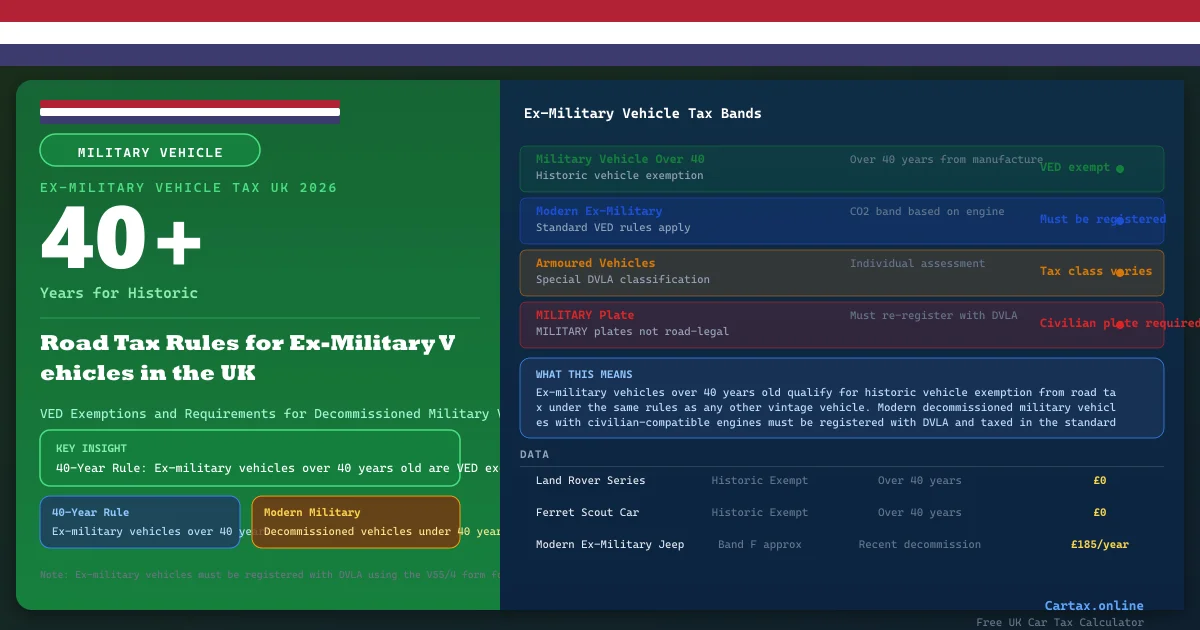Click the orange Tax class varies dot
This screenshot has width=1200, height=630.
[x=1120, y=271]
